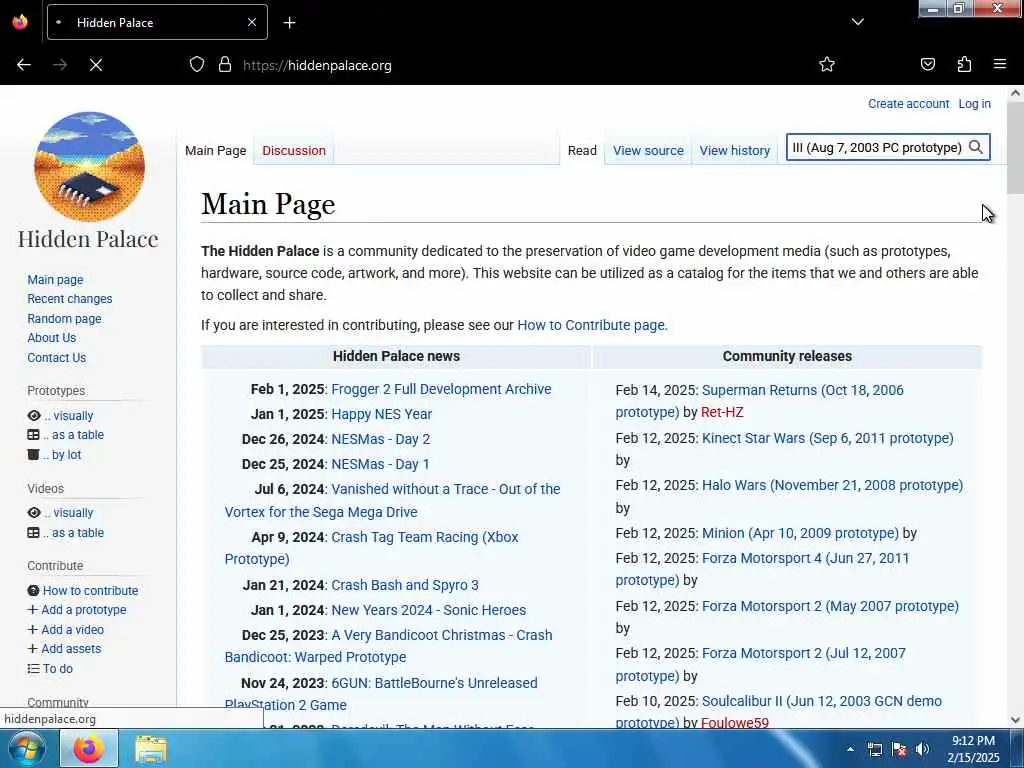Image resolution: width=1024 pixels, height=768 pixels.
Task: Click the wiki search input field
Action: click(x=876, y=148)
